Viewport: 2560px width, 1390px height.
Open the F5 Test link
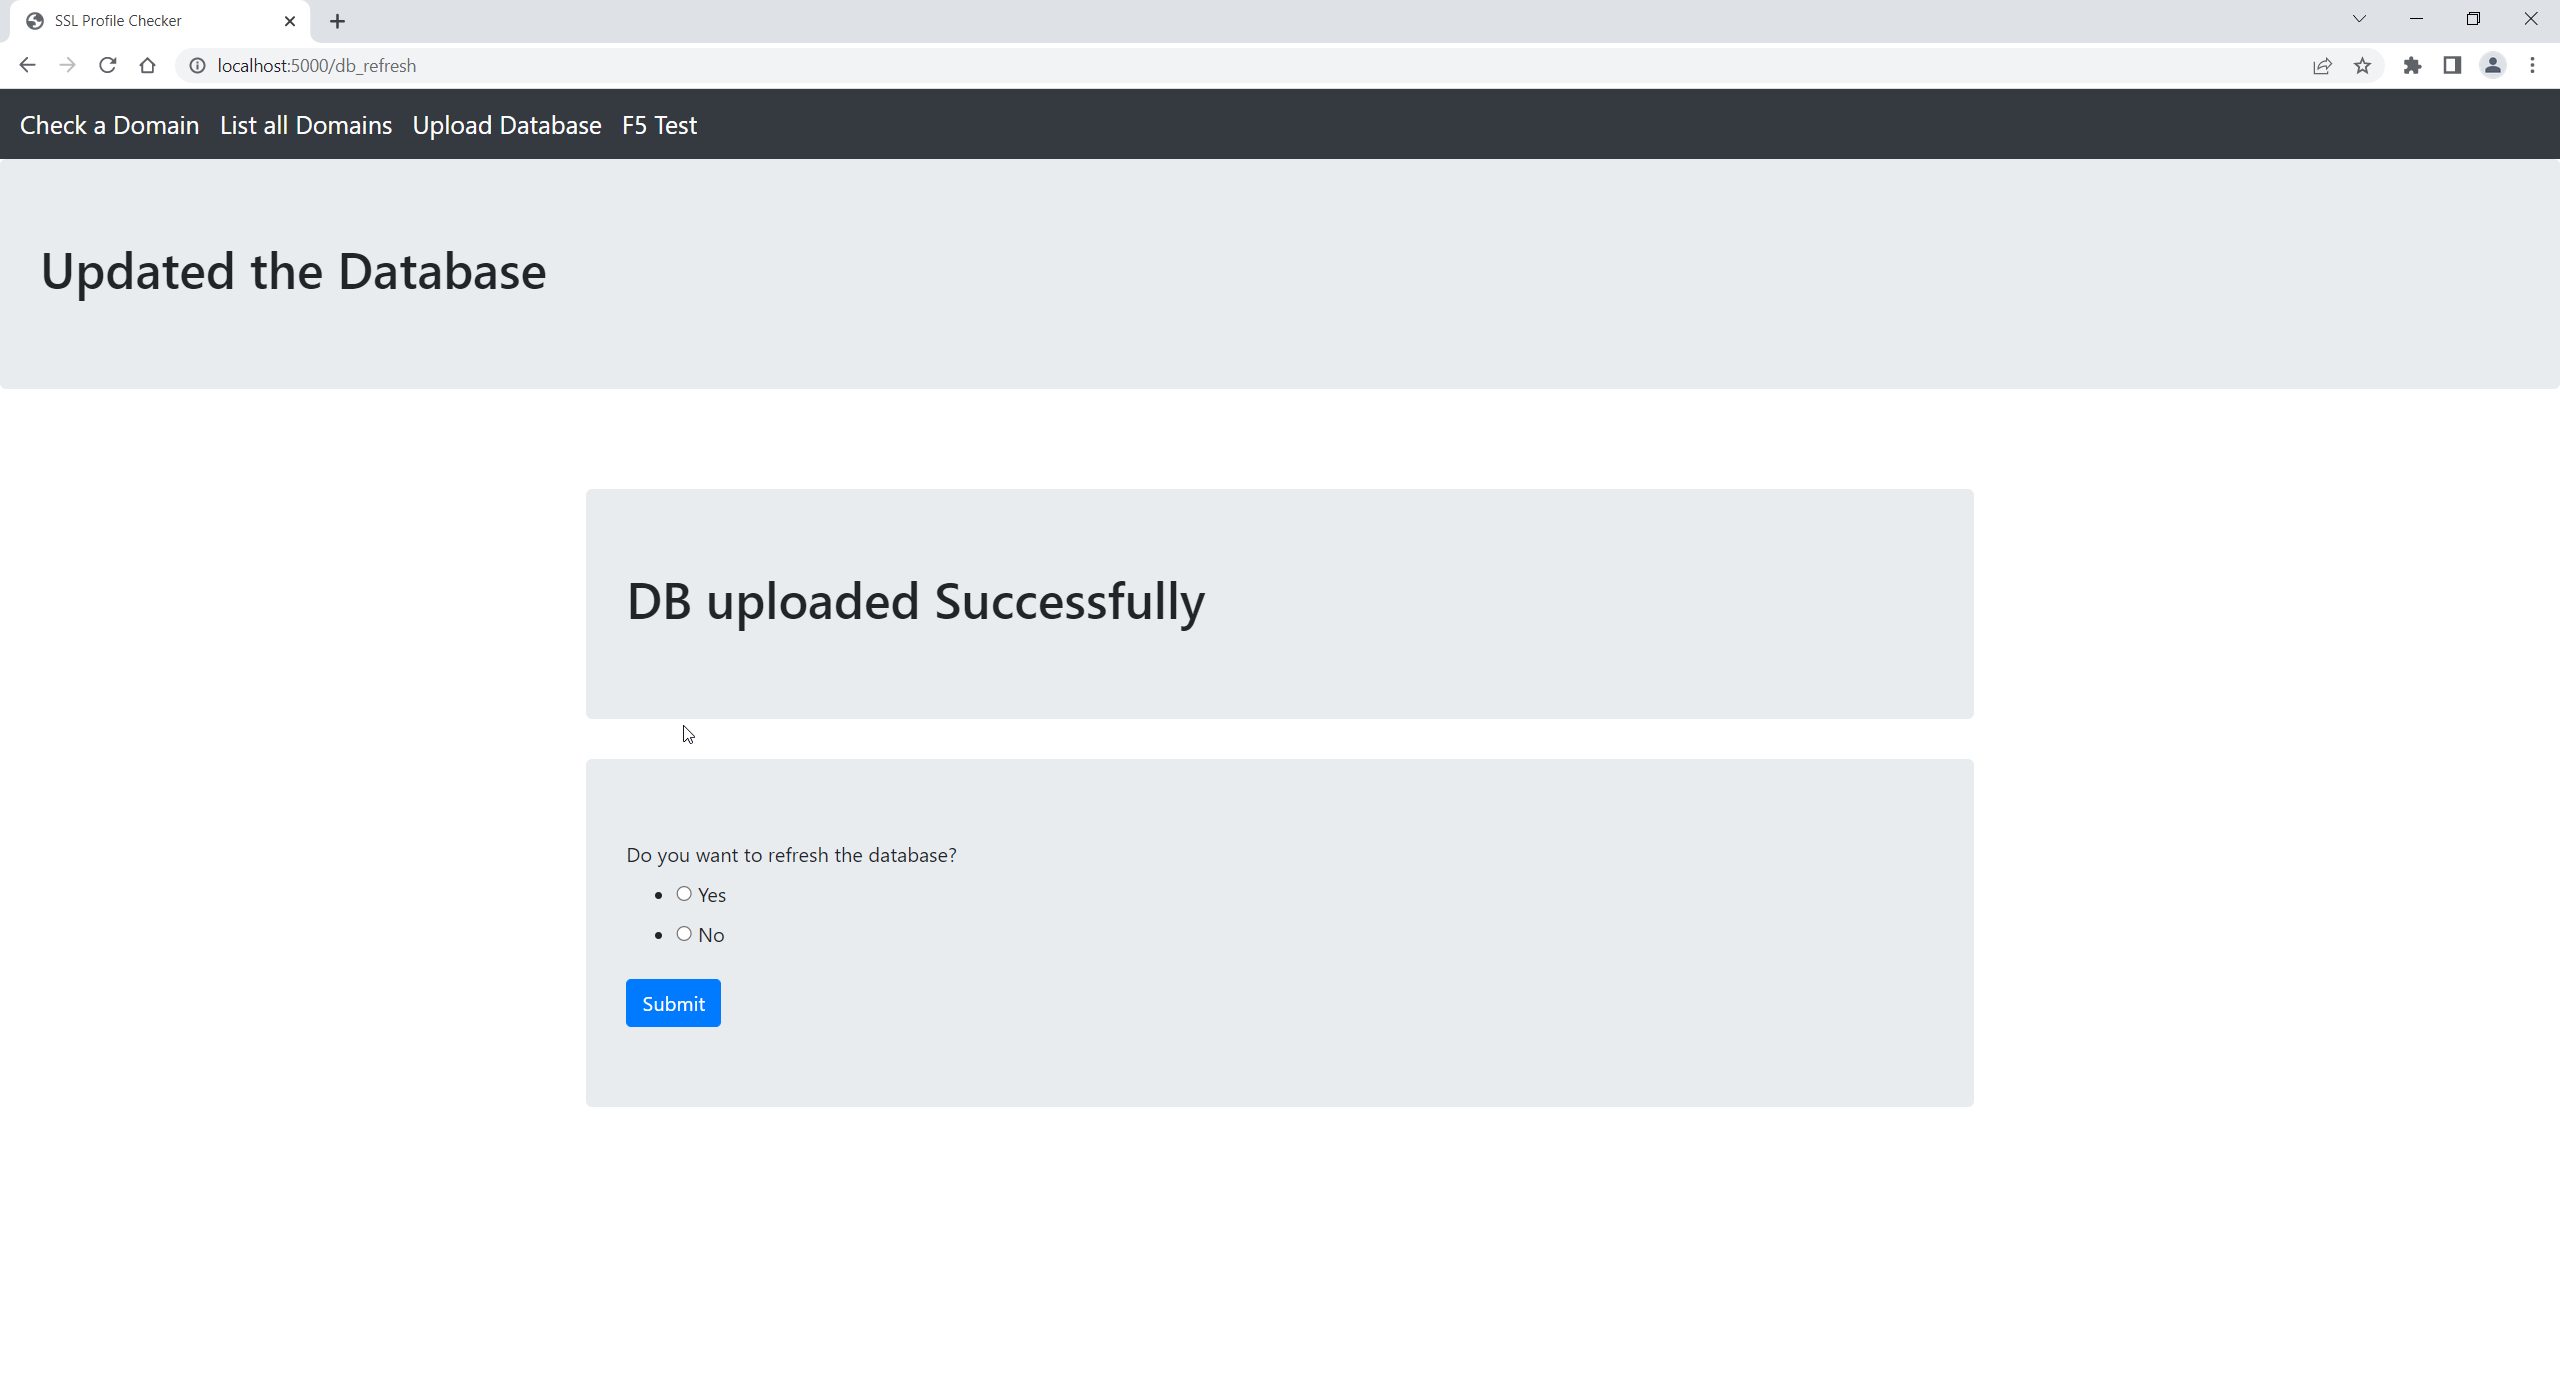pos(659,125)
